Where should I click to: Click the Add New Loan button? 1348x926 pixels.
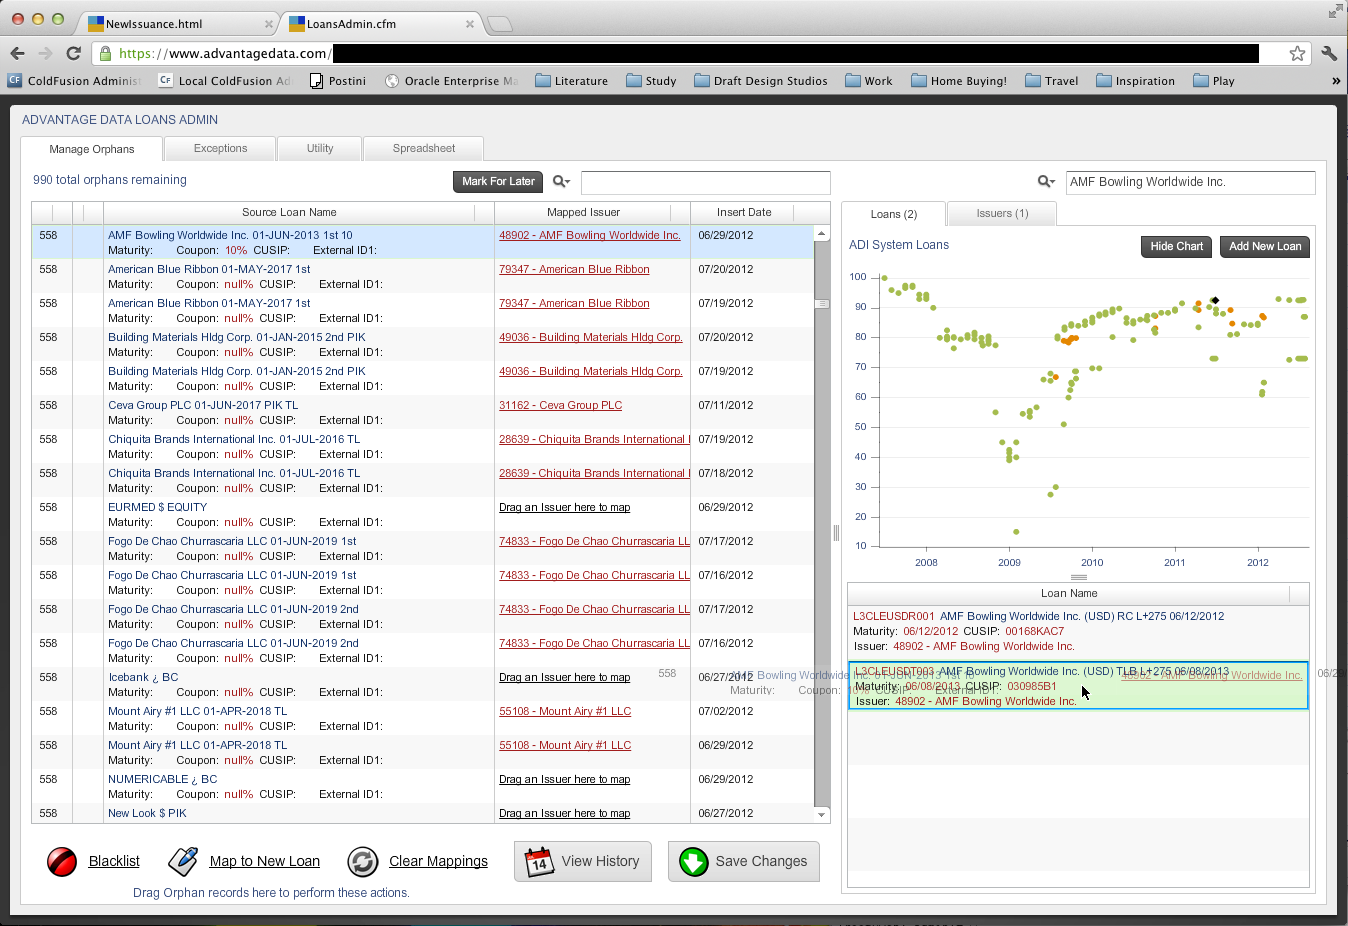tap(1265, 246)
